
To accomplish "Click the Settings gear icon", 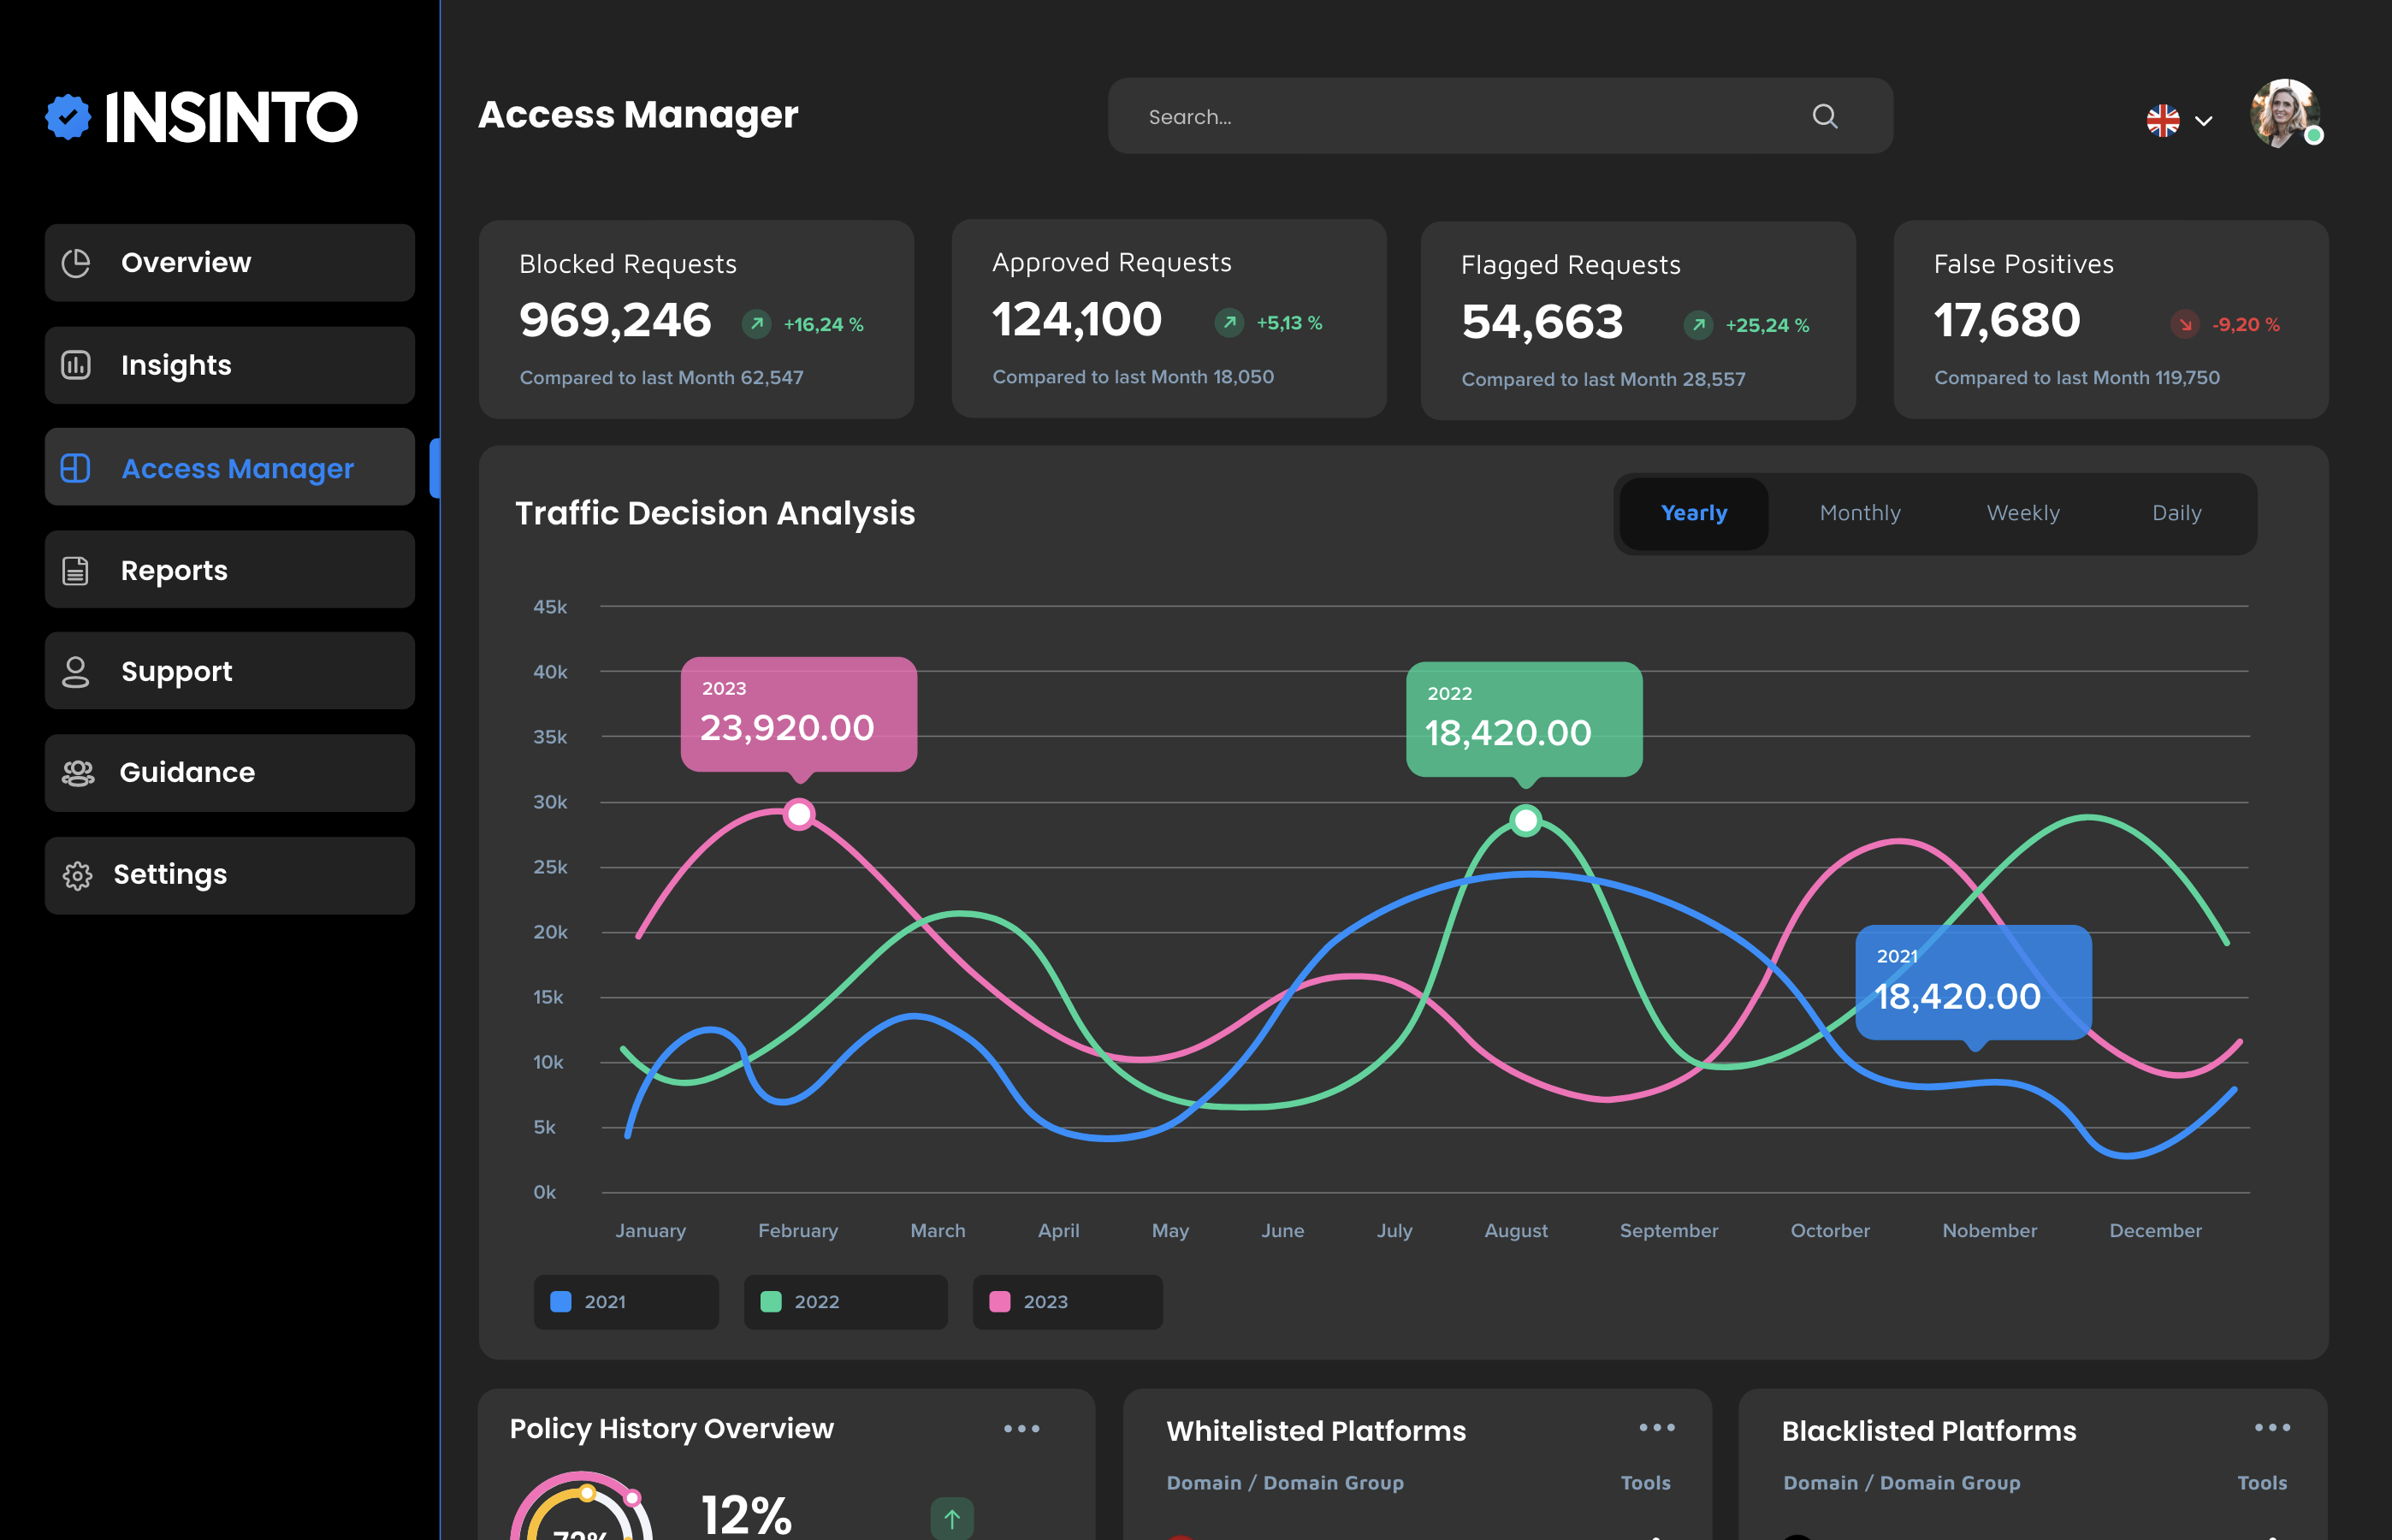I will pyautogui.click(x=77, y=875).
